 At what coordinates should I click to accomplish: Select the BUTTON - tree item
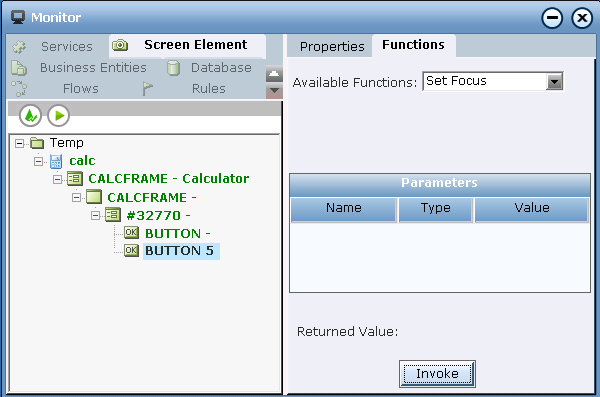tap(178, 234)
